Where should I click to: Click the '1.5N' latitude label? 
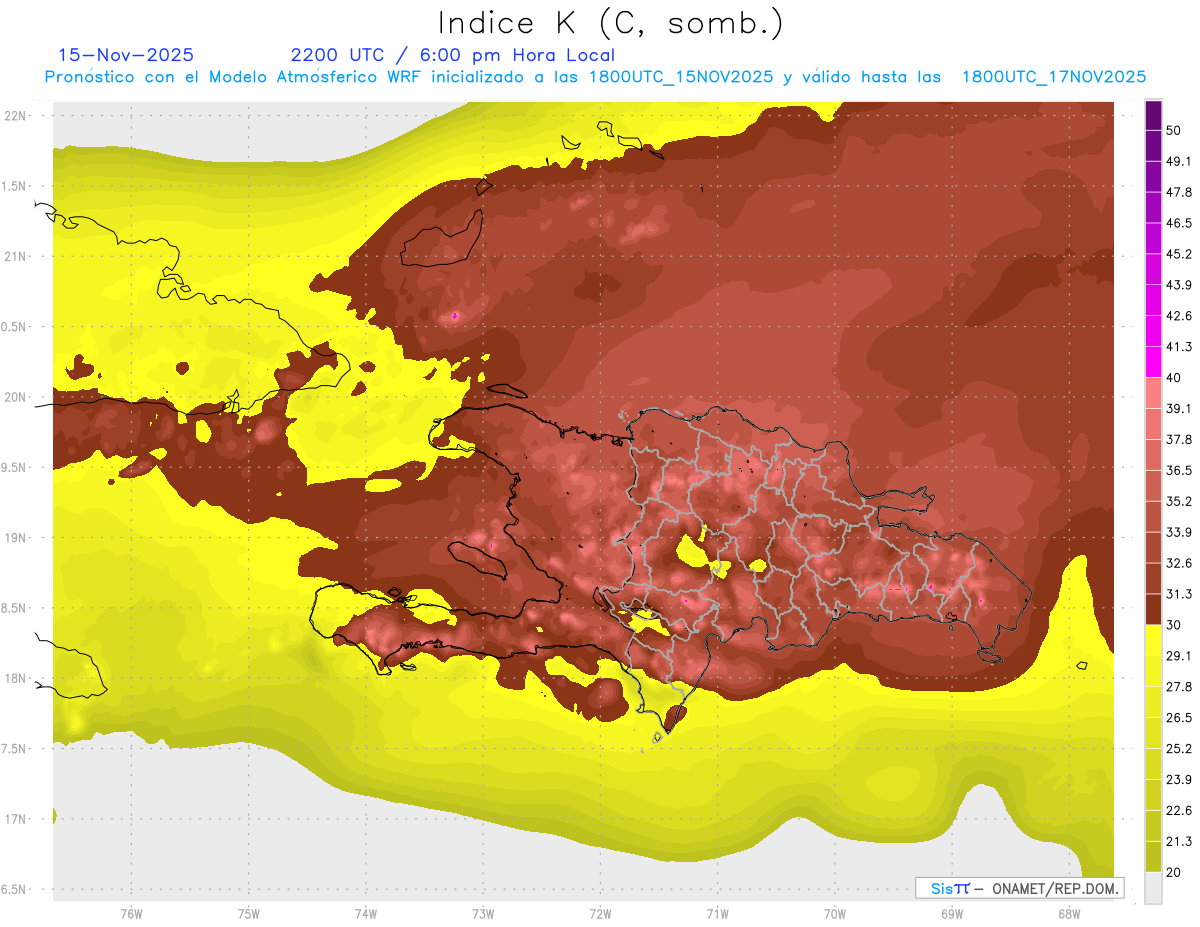tap(15, 186)
